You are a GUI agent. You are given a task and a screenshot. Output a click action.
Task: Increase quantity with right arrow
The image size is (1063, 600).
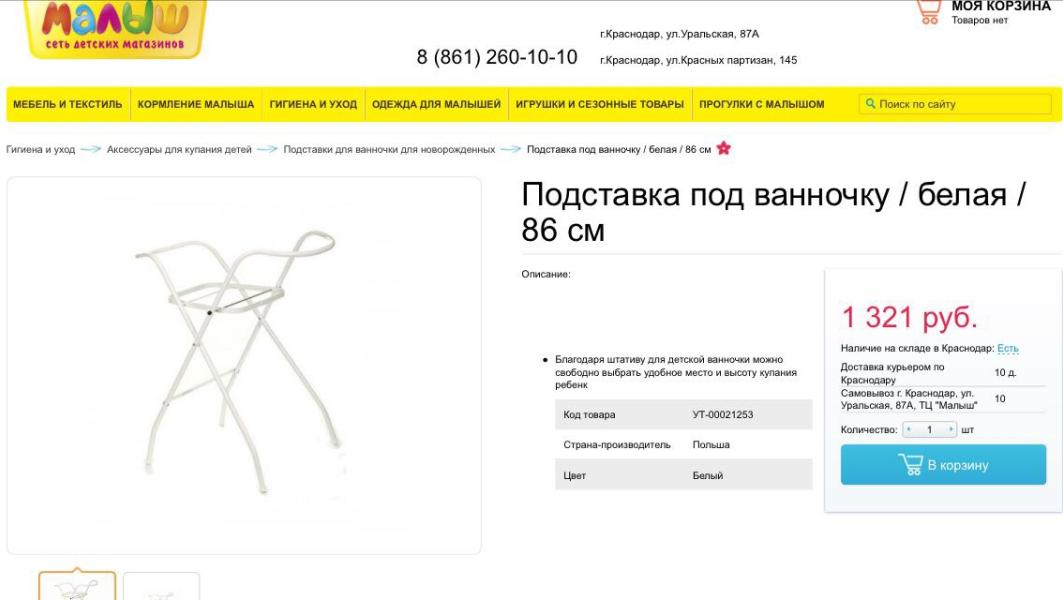pyautogui.click(x=950, y=429)
